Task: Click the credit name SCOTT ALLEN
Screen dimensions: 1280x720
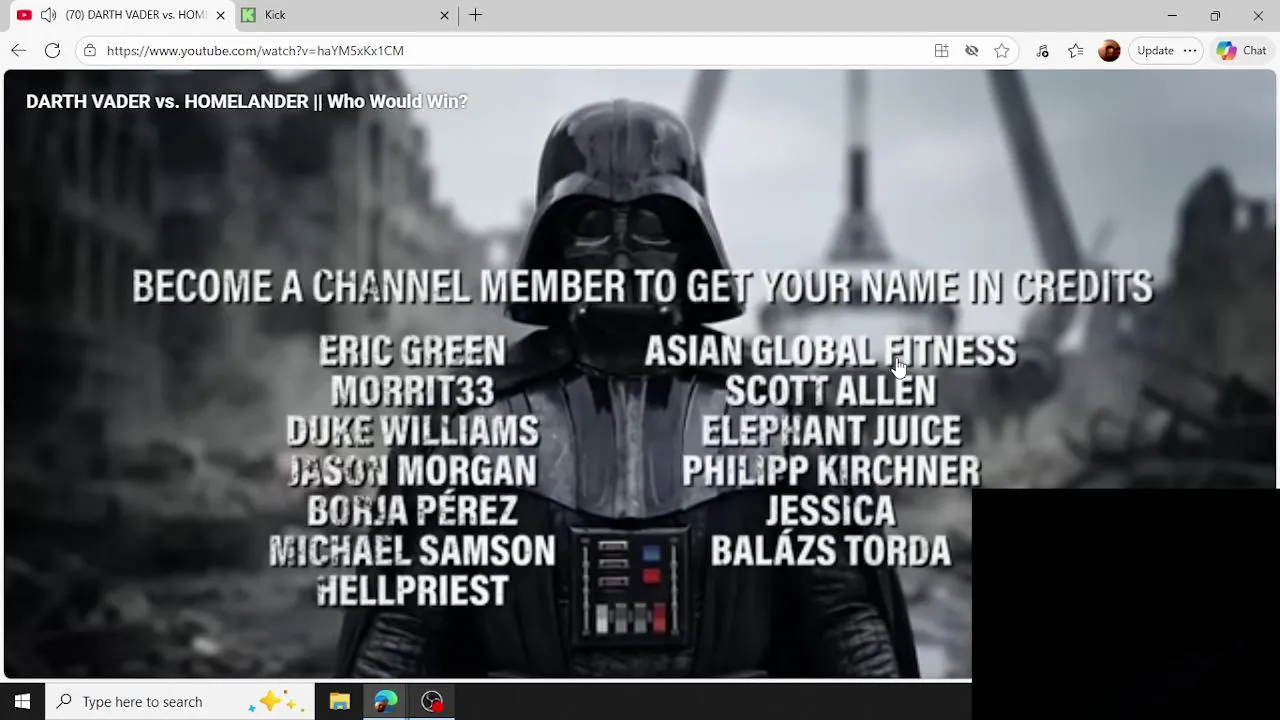Action: [x=830, y=391]
